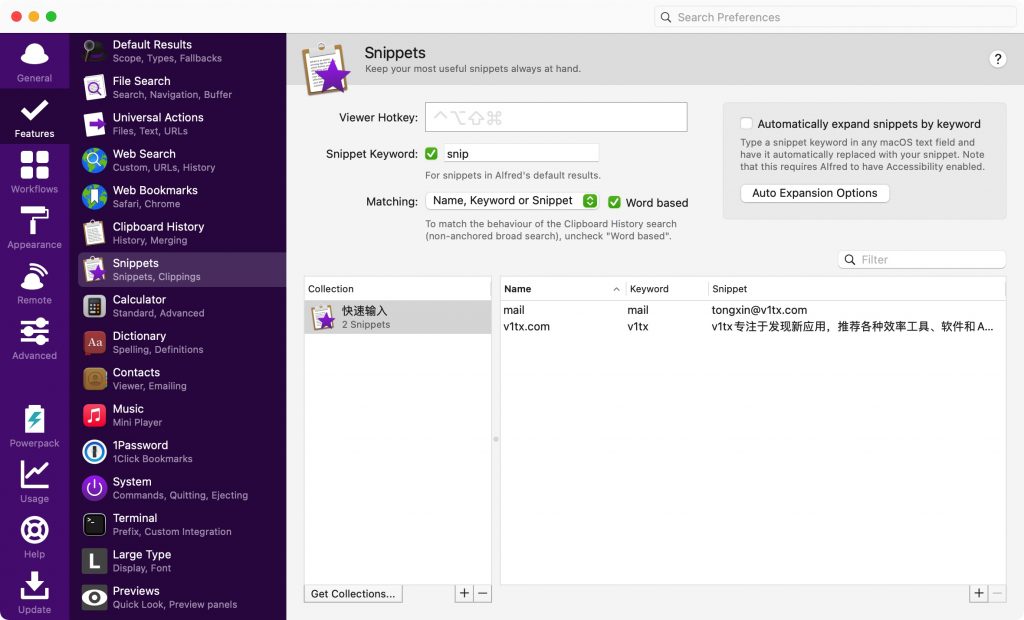Open the General preferences tab

[x=34, y=63]
